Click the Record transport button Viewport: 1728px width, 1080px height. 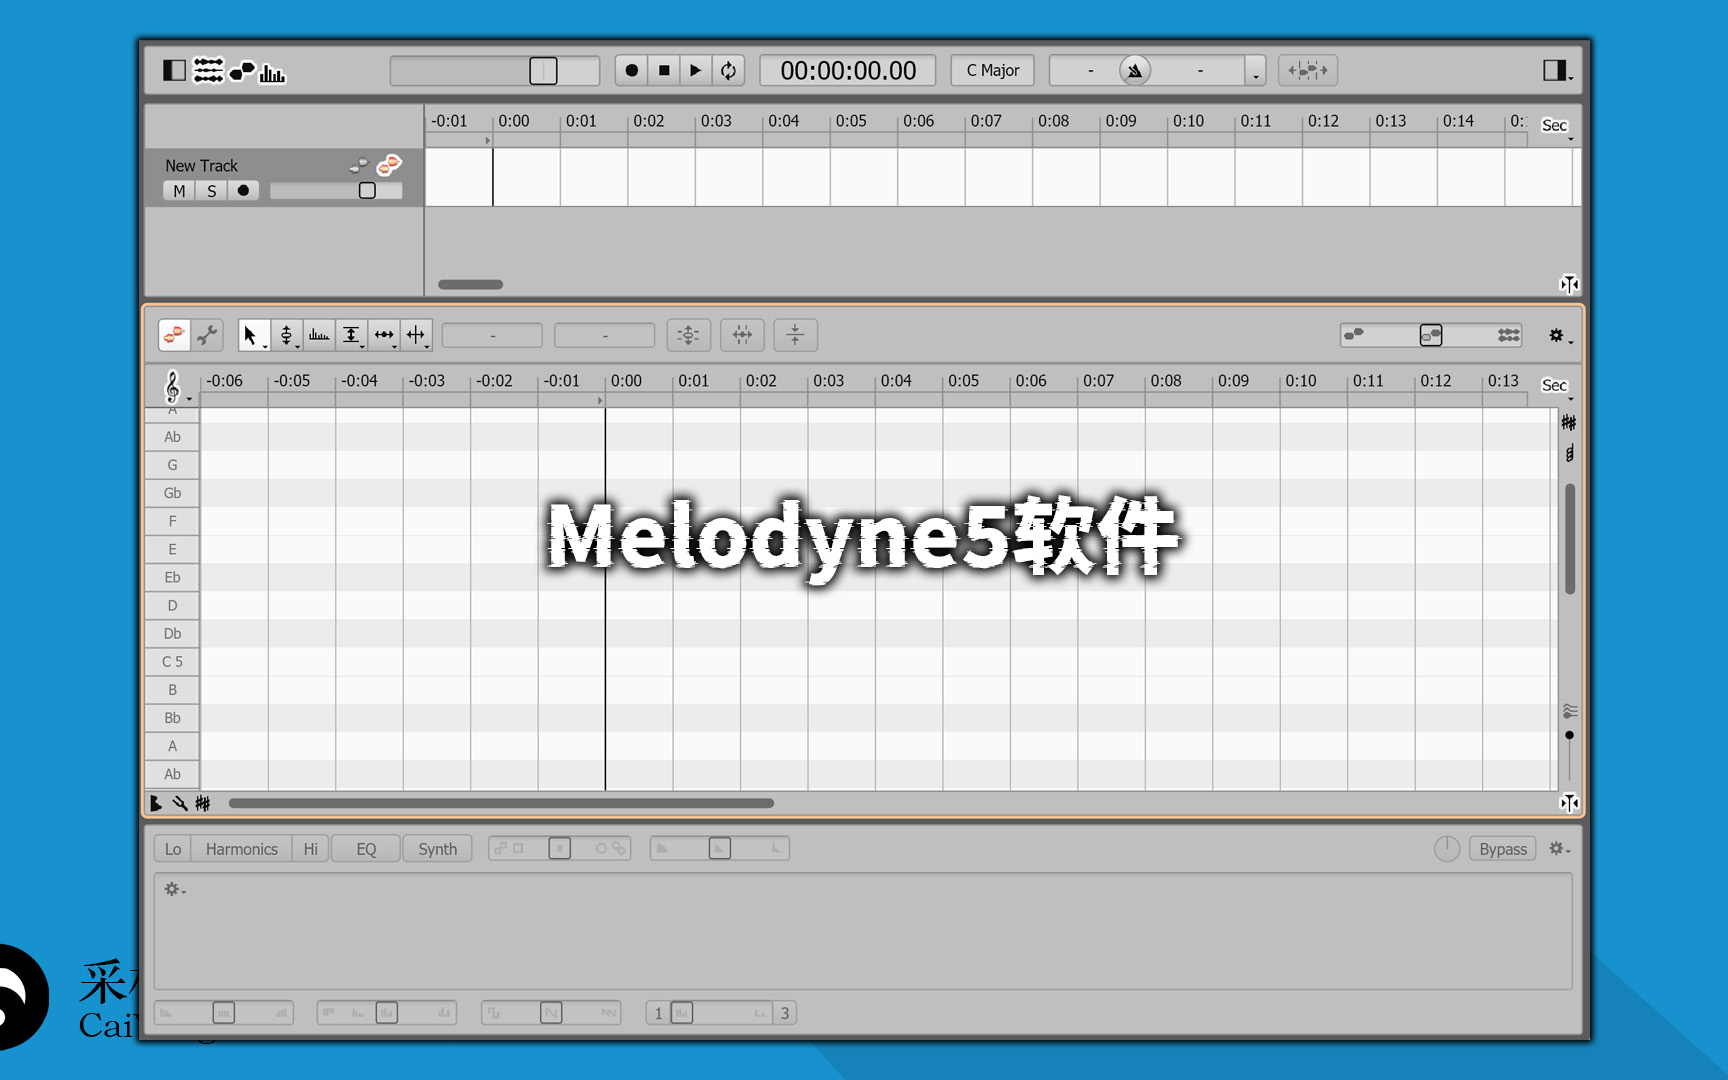click(x=631, y=70)
